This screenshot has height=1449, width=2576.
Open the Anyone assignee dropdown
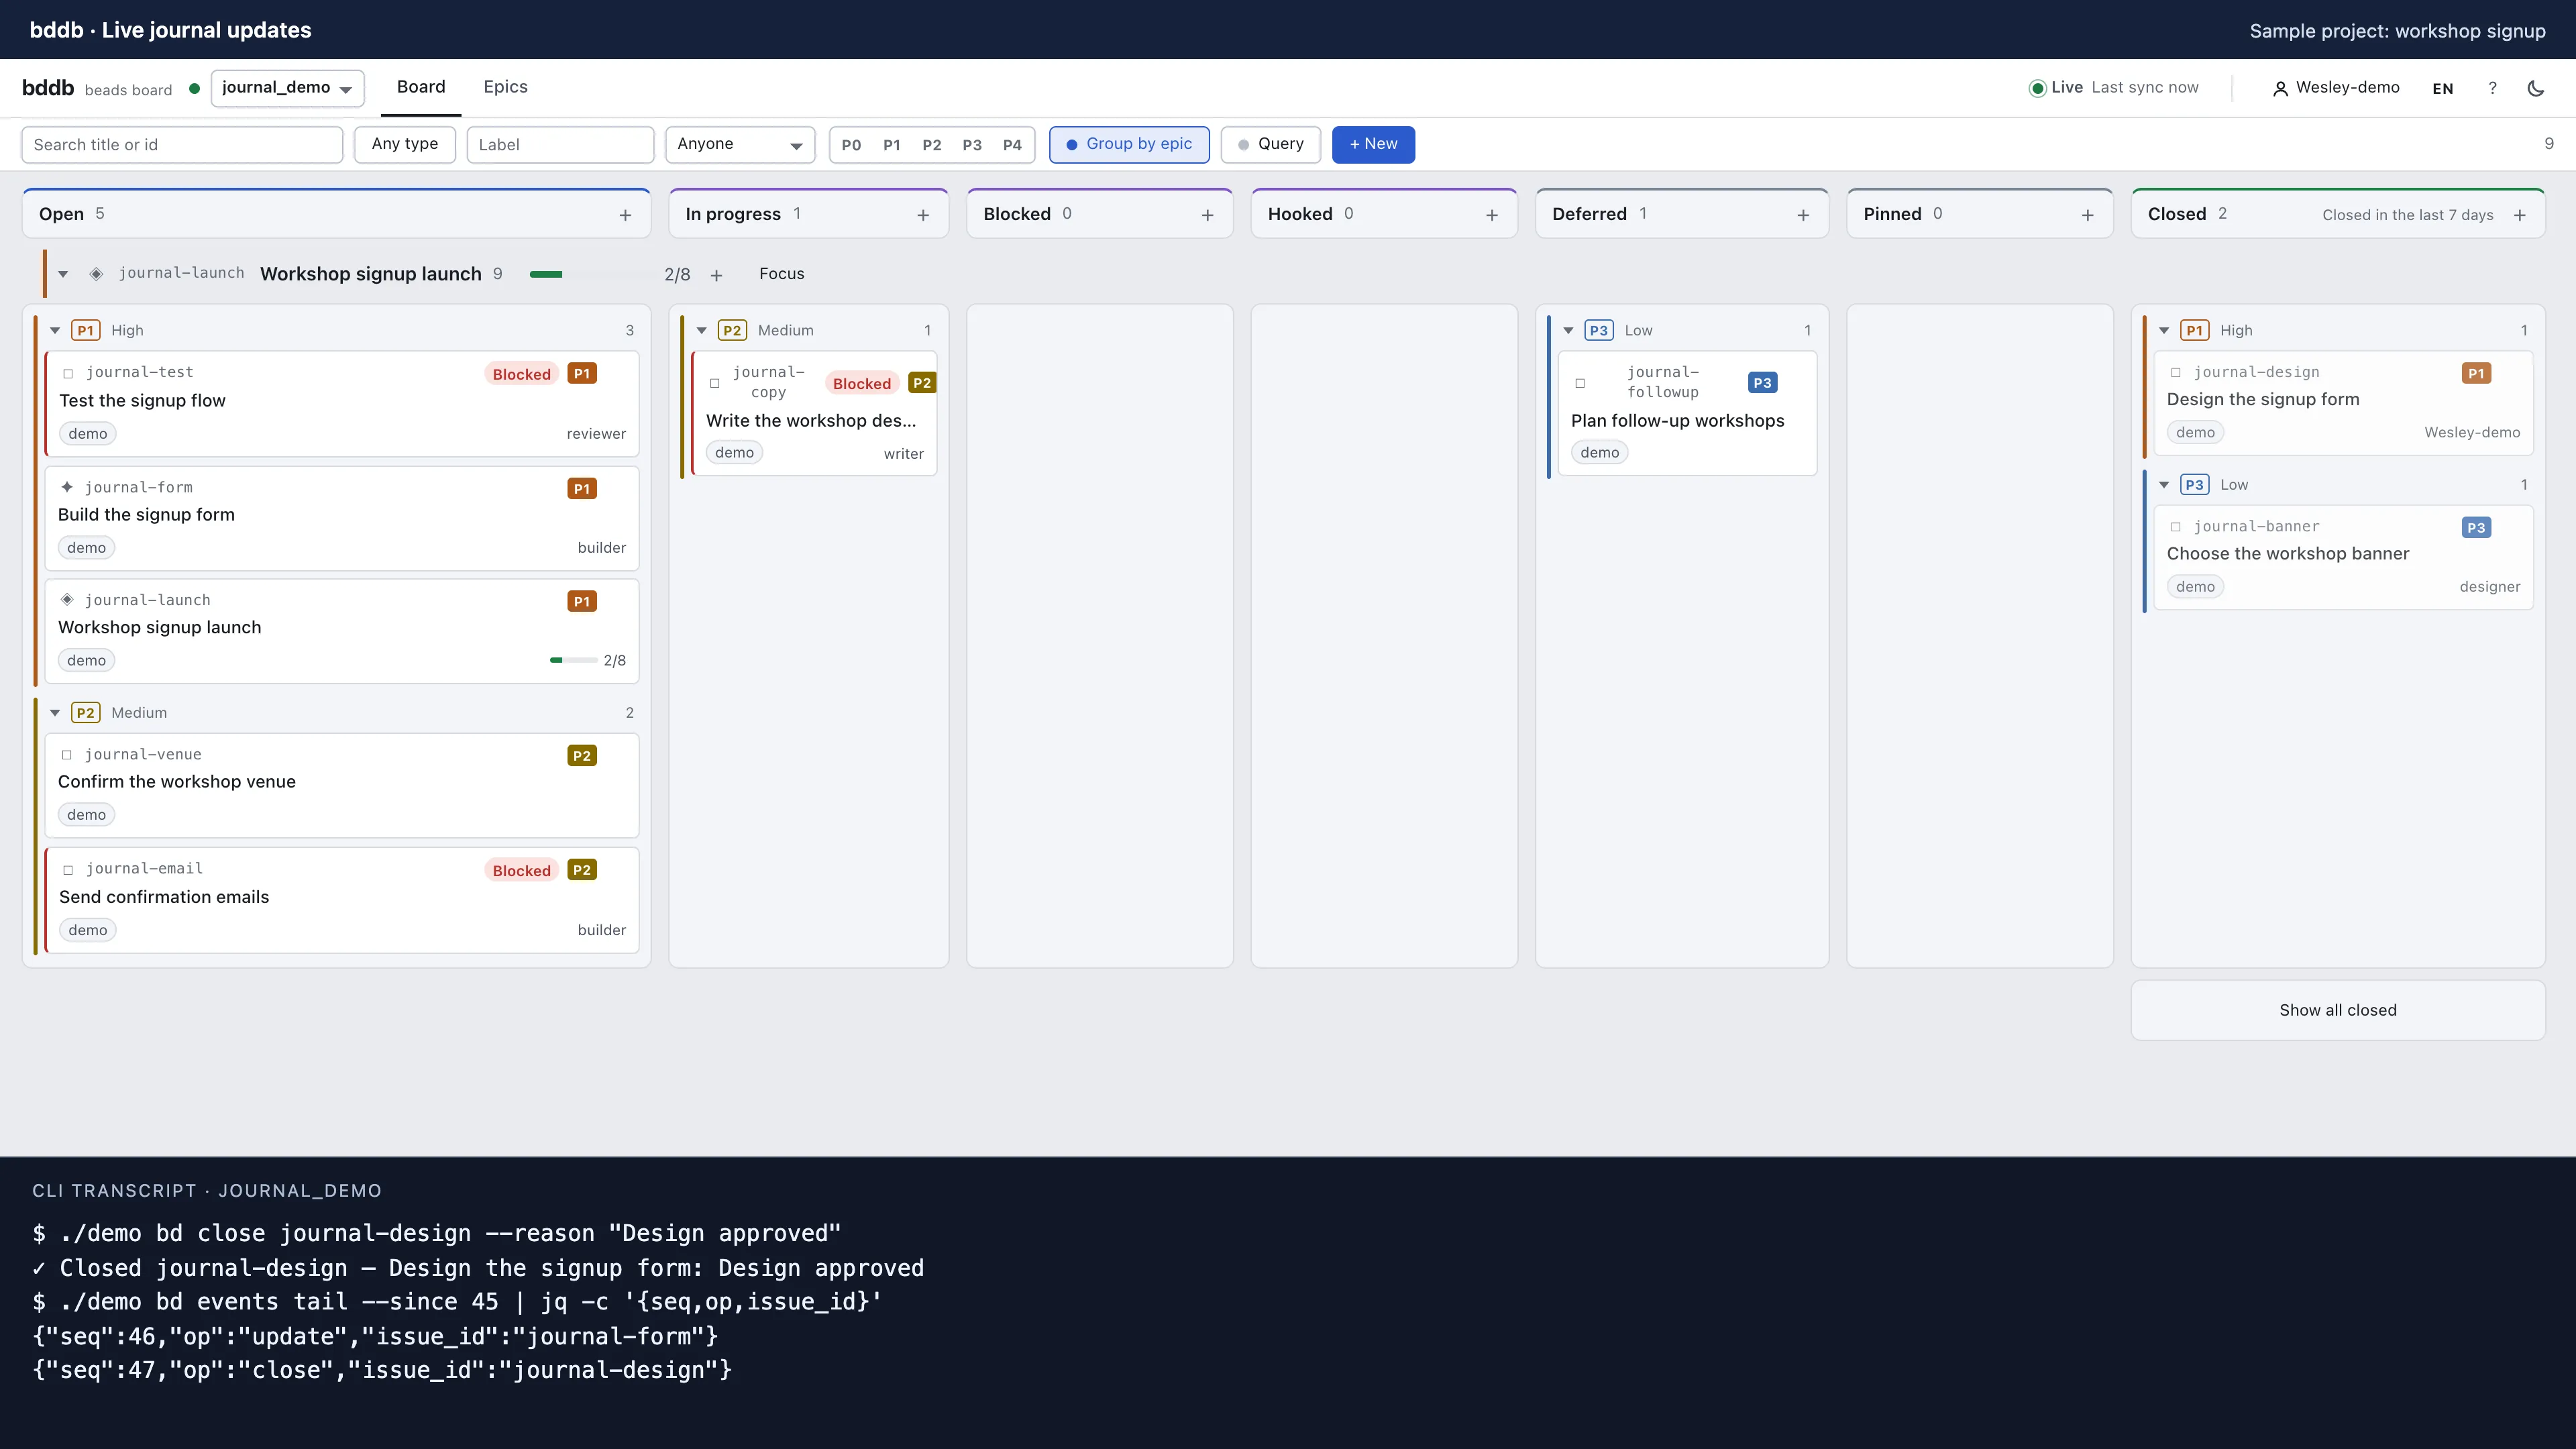[x=740, y=144]
